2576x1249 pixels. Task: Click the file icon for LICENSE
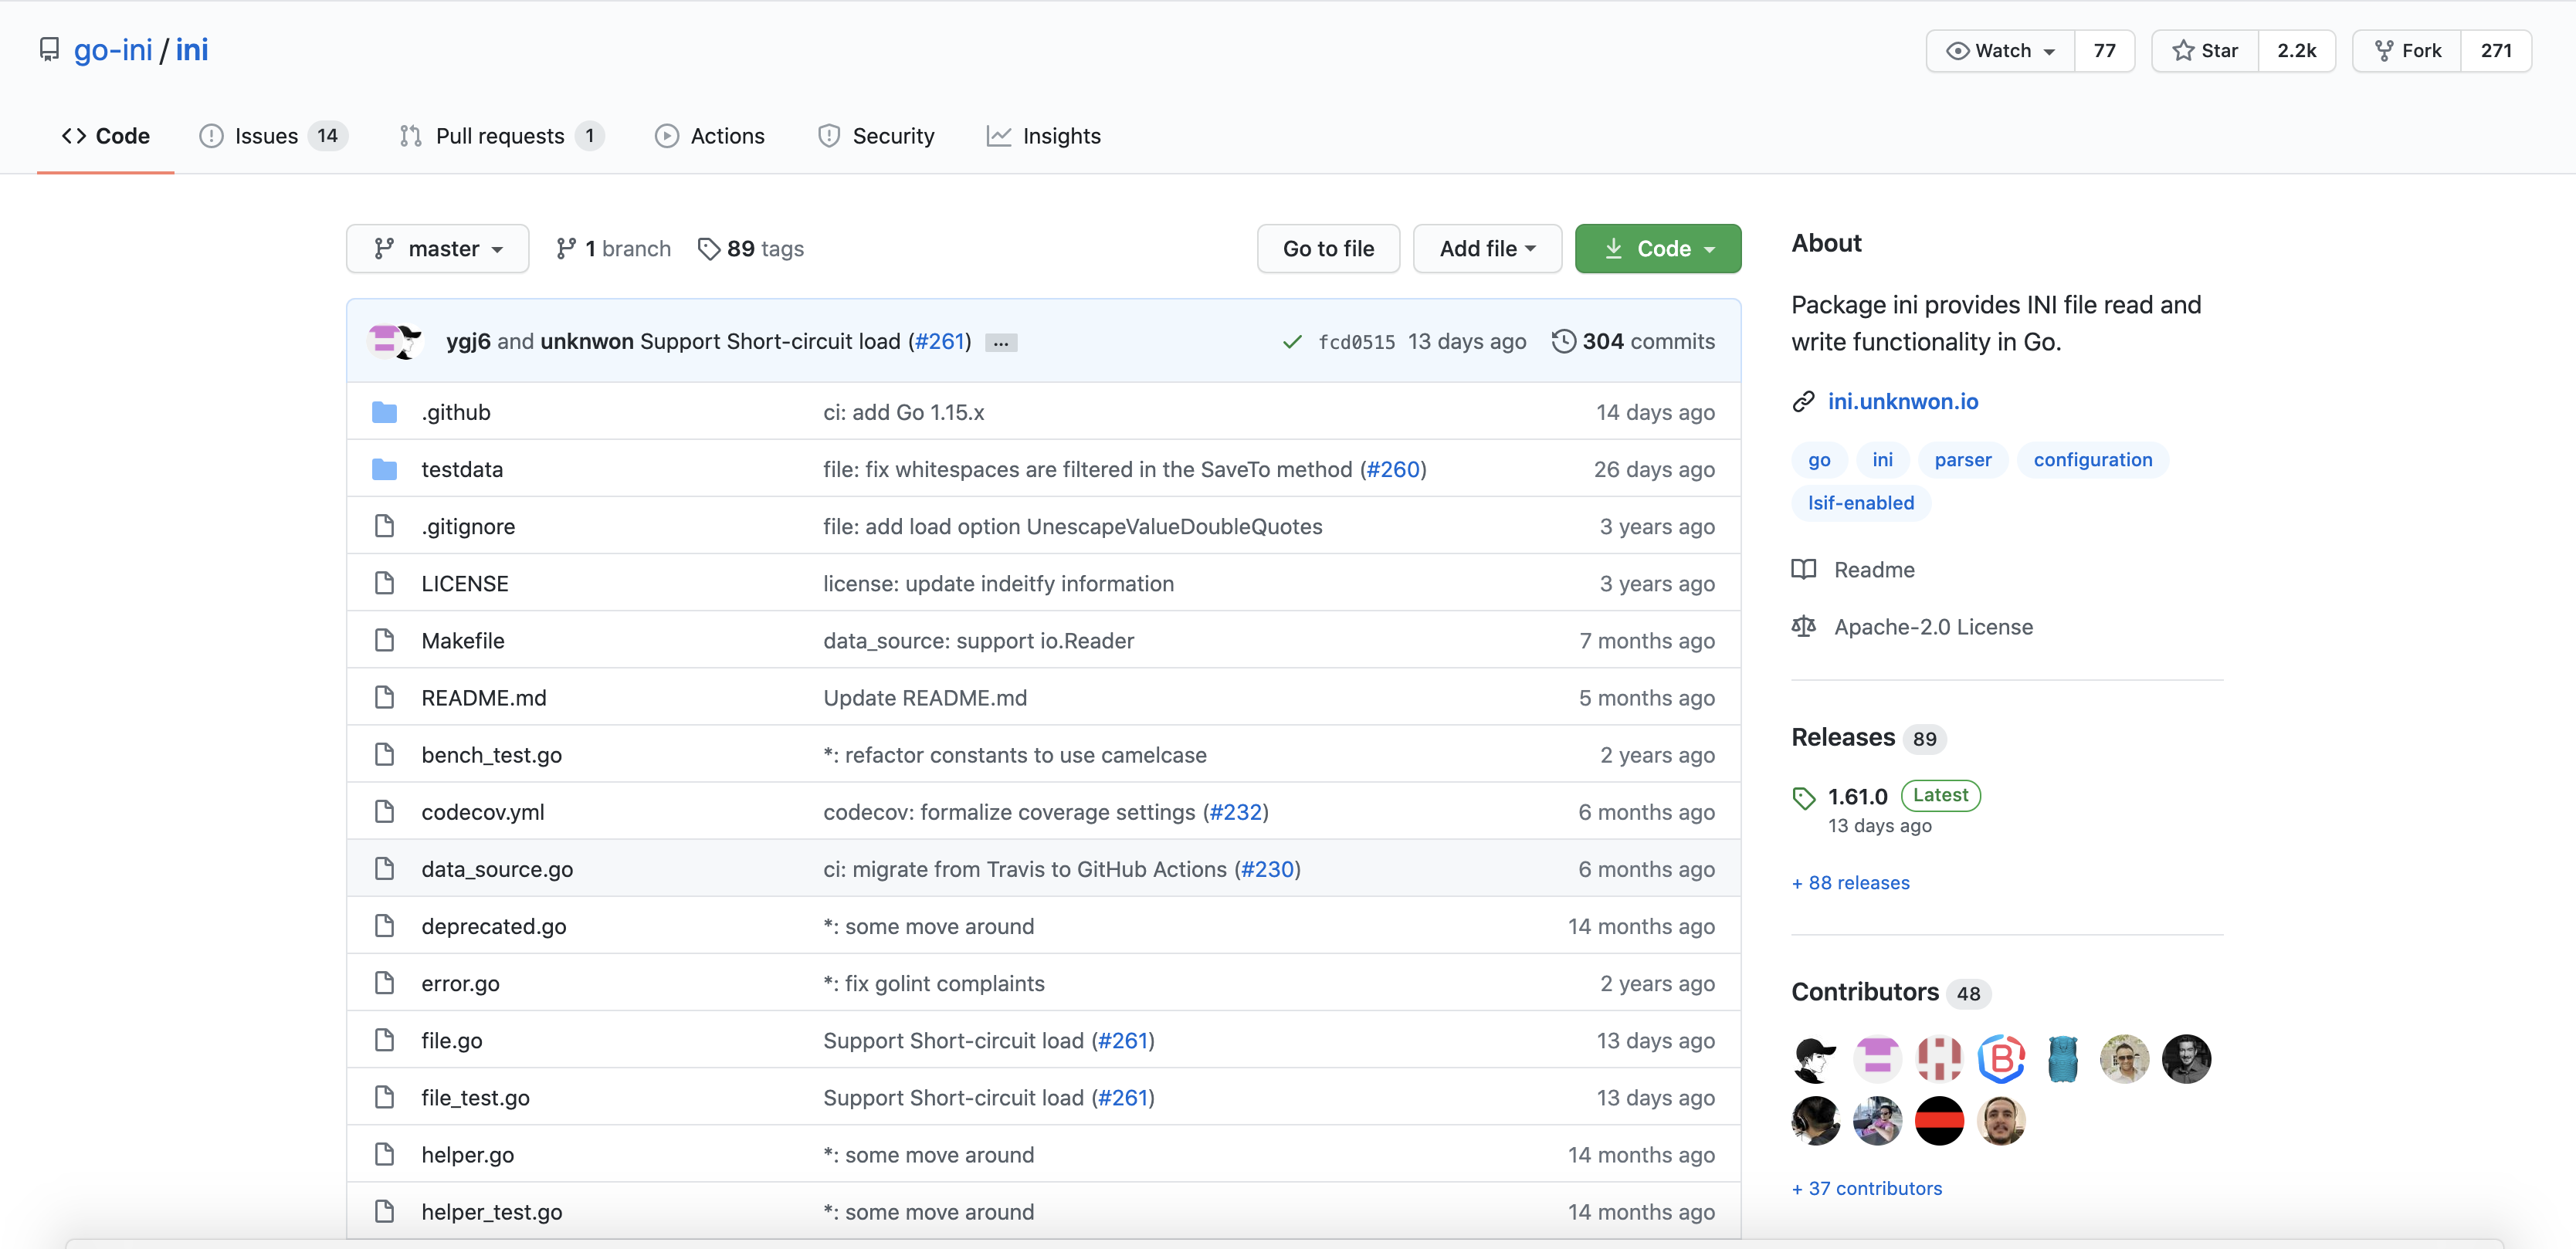(x=385, y=583)
